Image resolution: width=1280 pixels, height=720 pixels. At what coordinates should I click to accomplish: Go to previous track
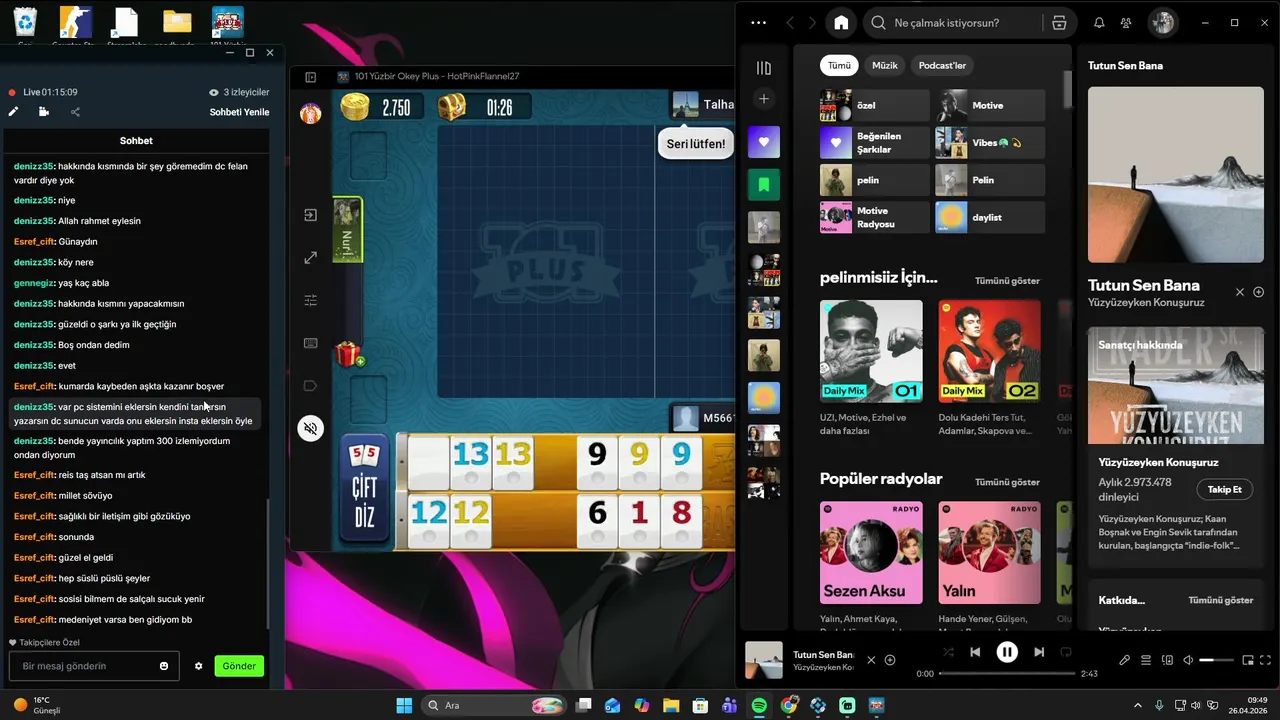(975, 652)
